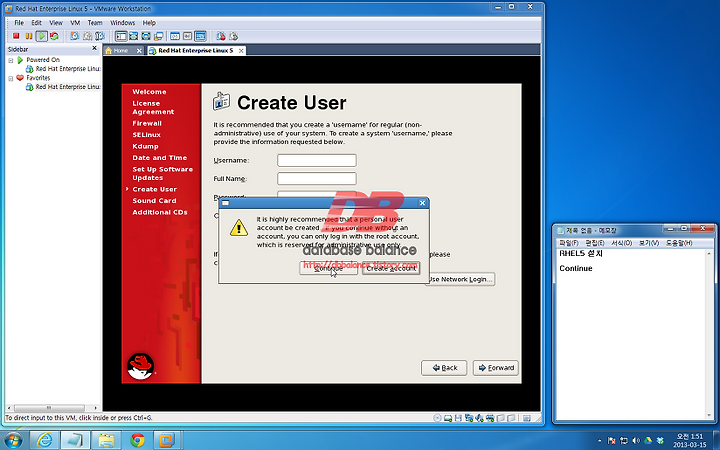Click the CD/DVD device status bar icon
720x450 pixels.
[437, 418]
